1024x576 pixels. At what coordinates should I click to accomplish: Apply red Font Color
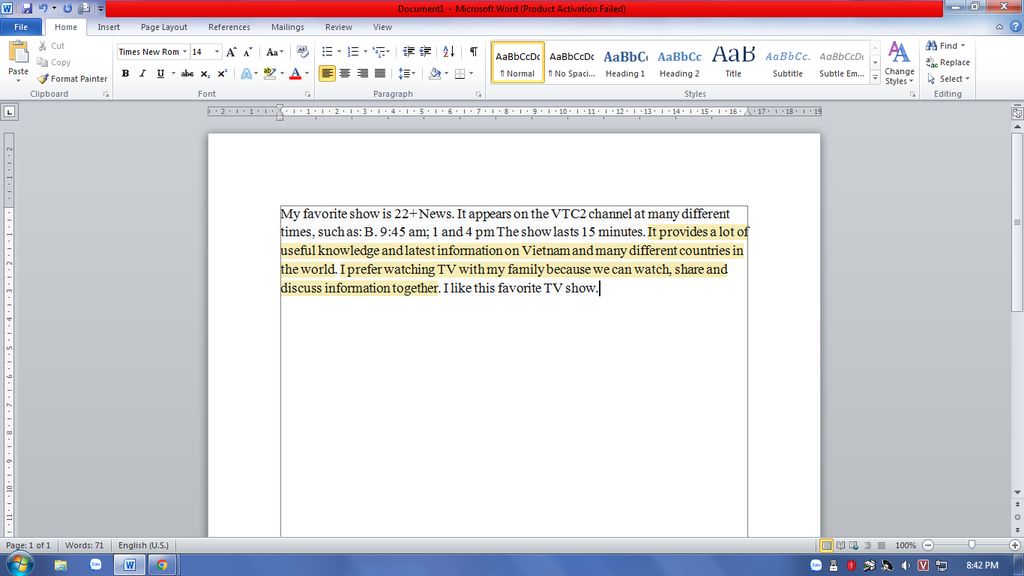295,74
